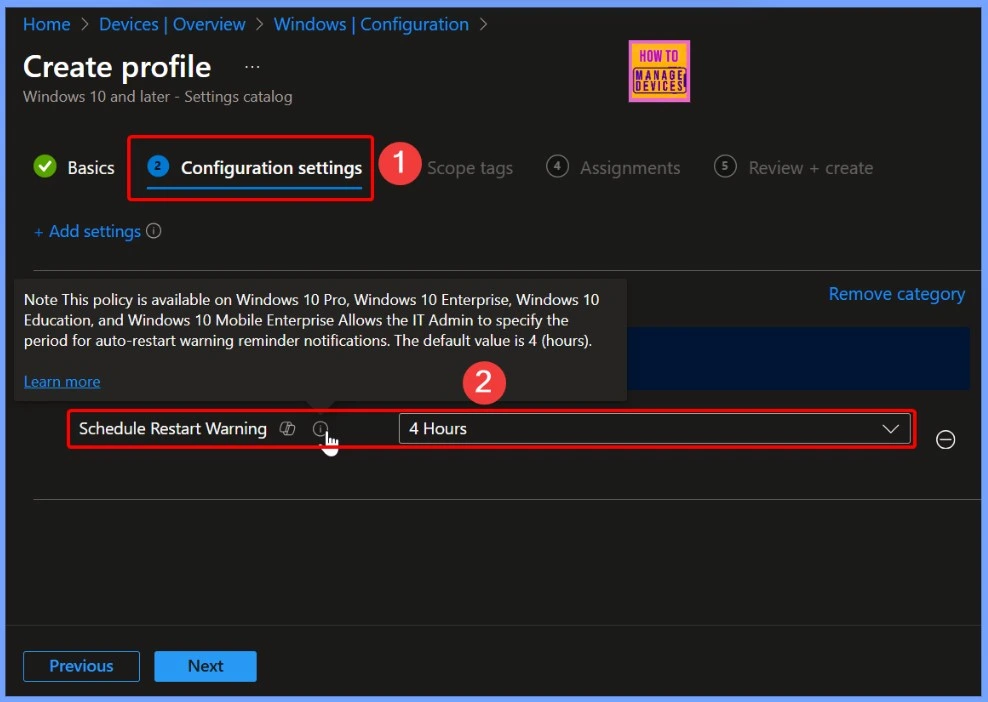Open the Review + create step

coord(810,168)
